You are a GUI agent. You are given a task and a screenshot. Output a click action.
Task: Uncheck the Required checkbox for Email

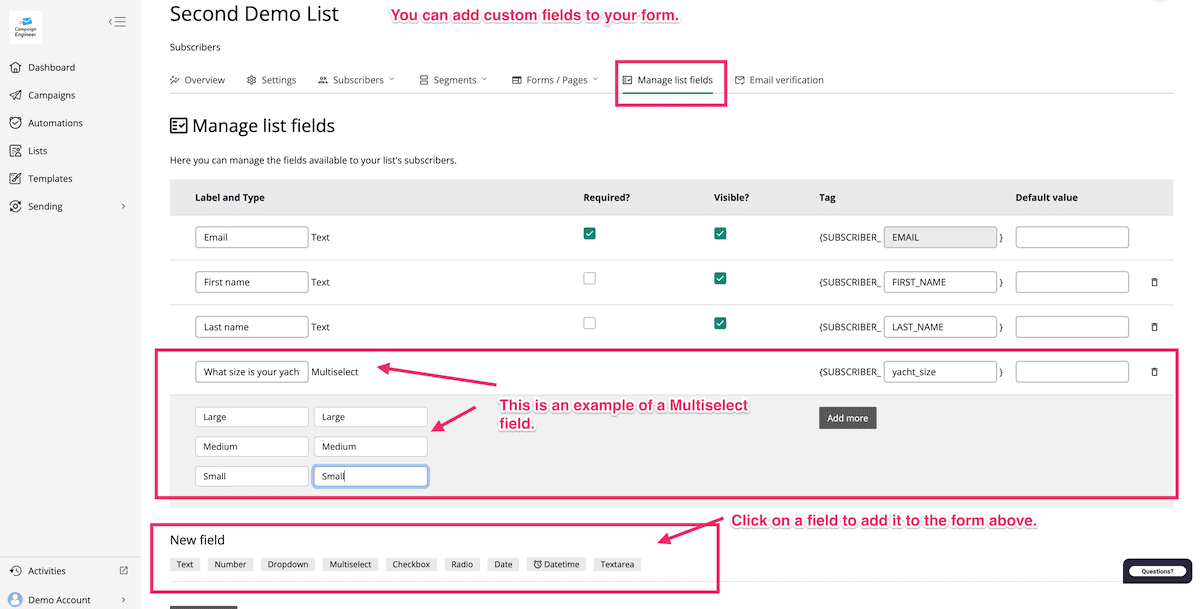coord(589,234)
